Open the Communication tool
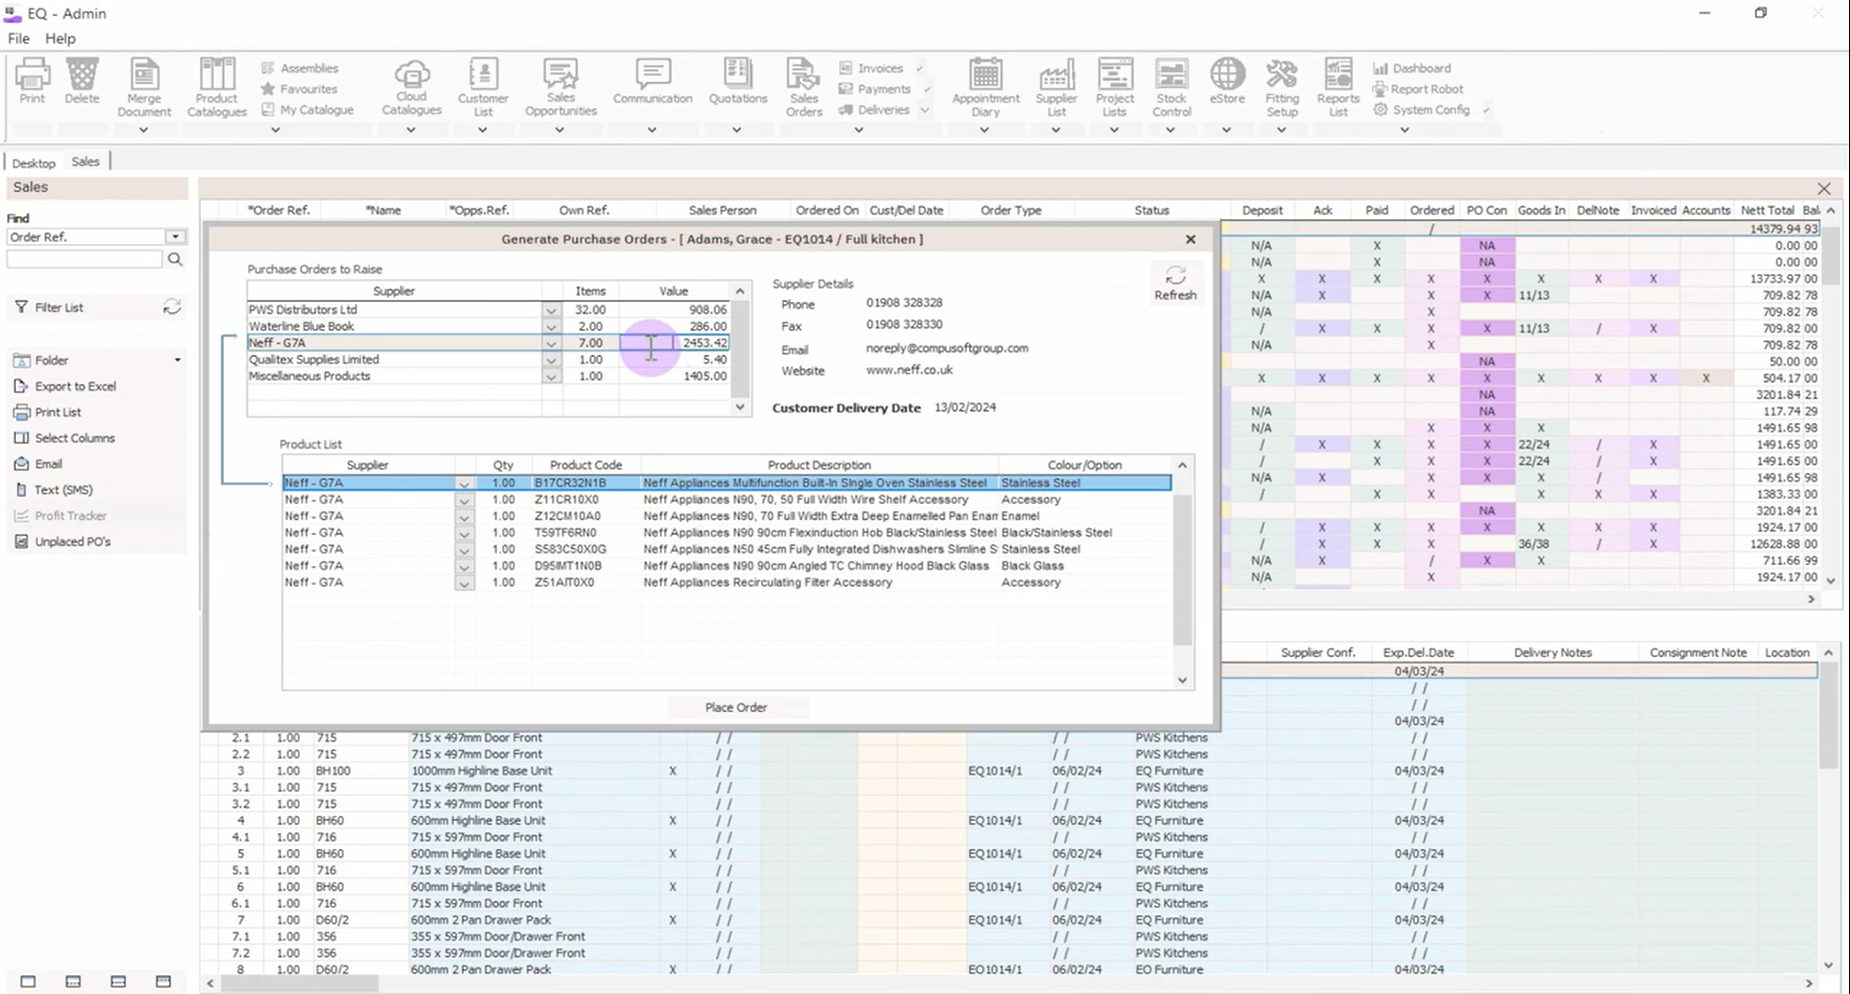 652,82
